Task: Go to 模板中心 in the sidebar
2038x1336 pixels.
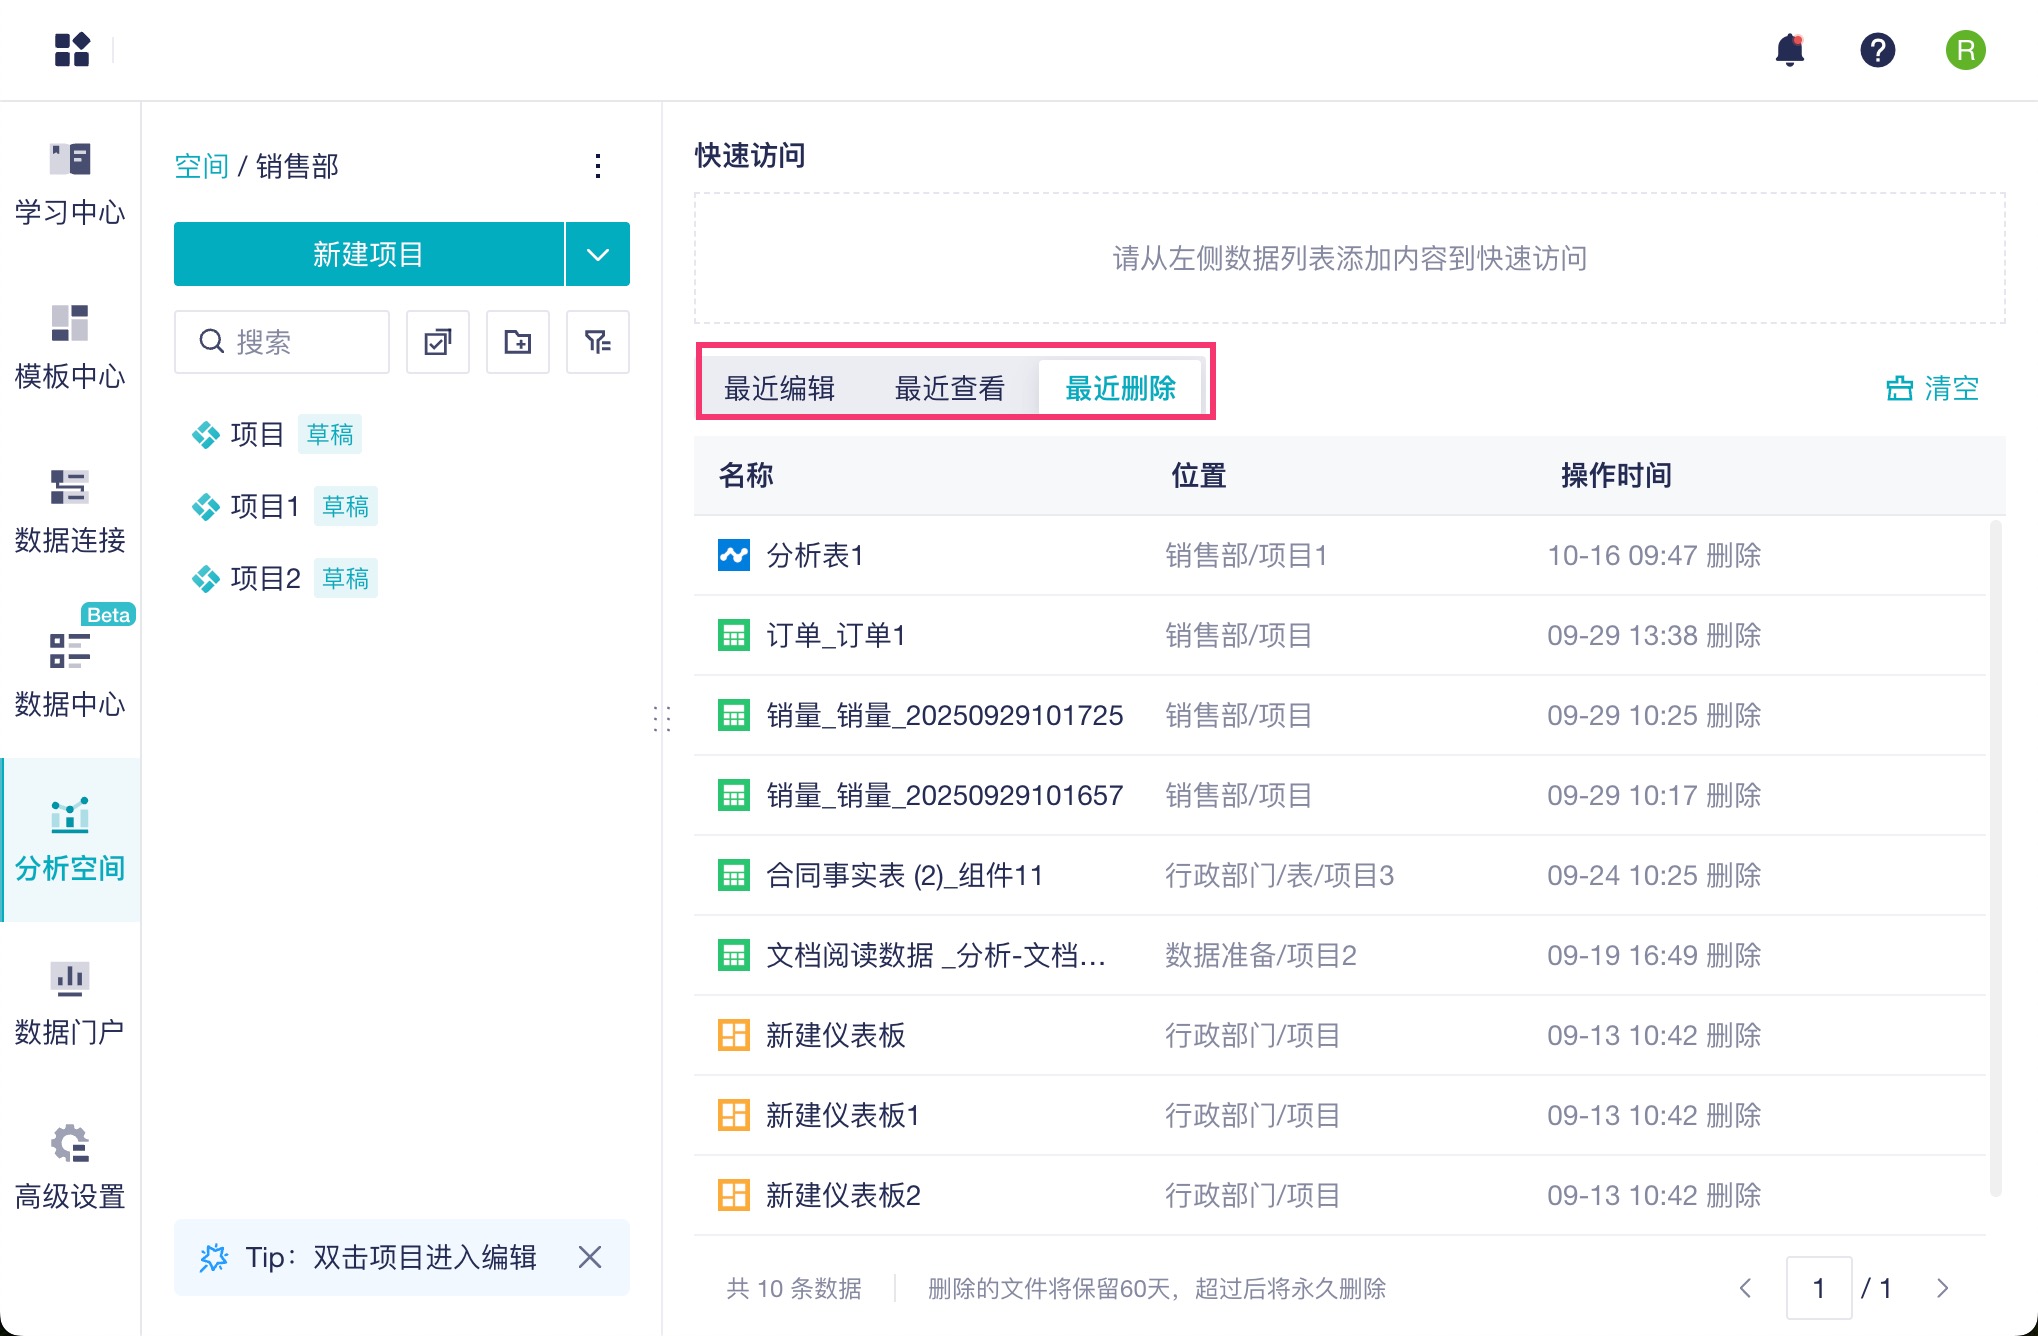Action: [70, 348]
